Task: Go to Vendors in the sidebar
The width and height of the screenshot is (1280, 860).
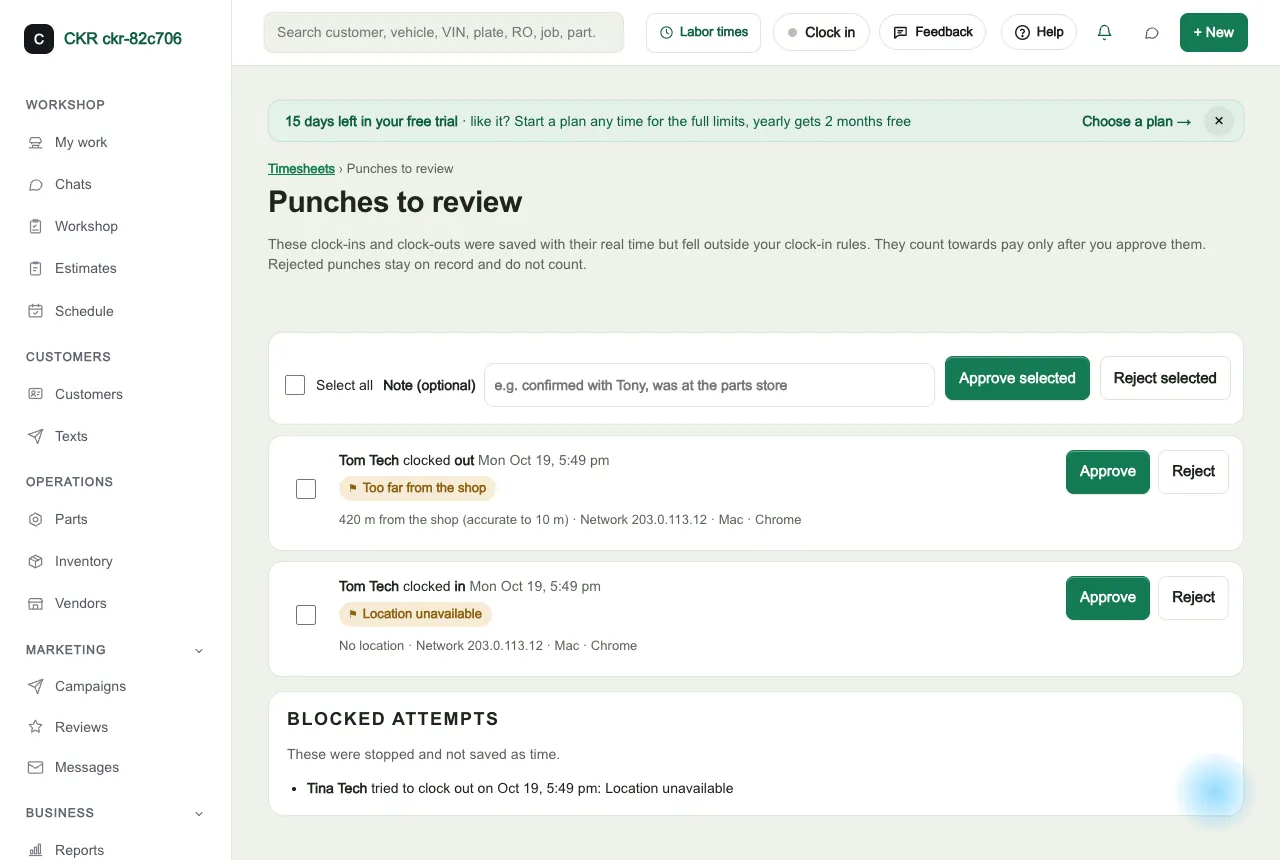Action: (80, 603)
